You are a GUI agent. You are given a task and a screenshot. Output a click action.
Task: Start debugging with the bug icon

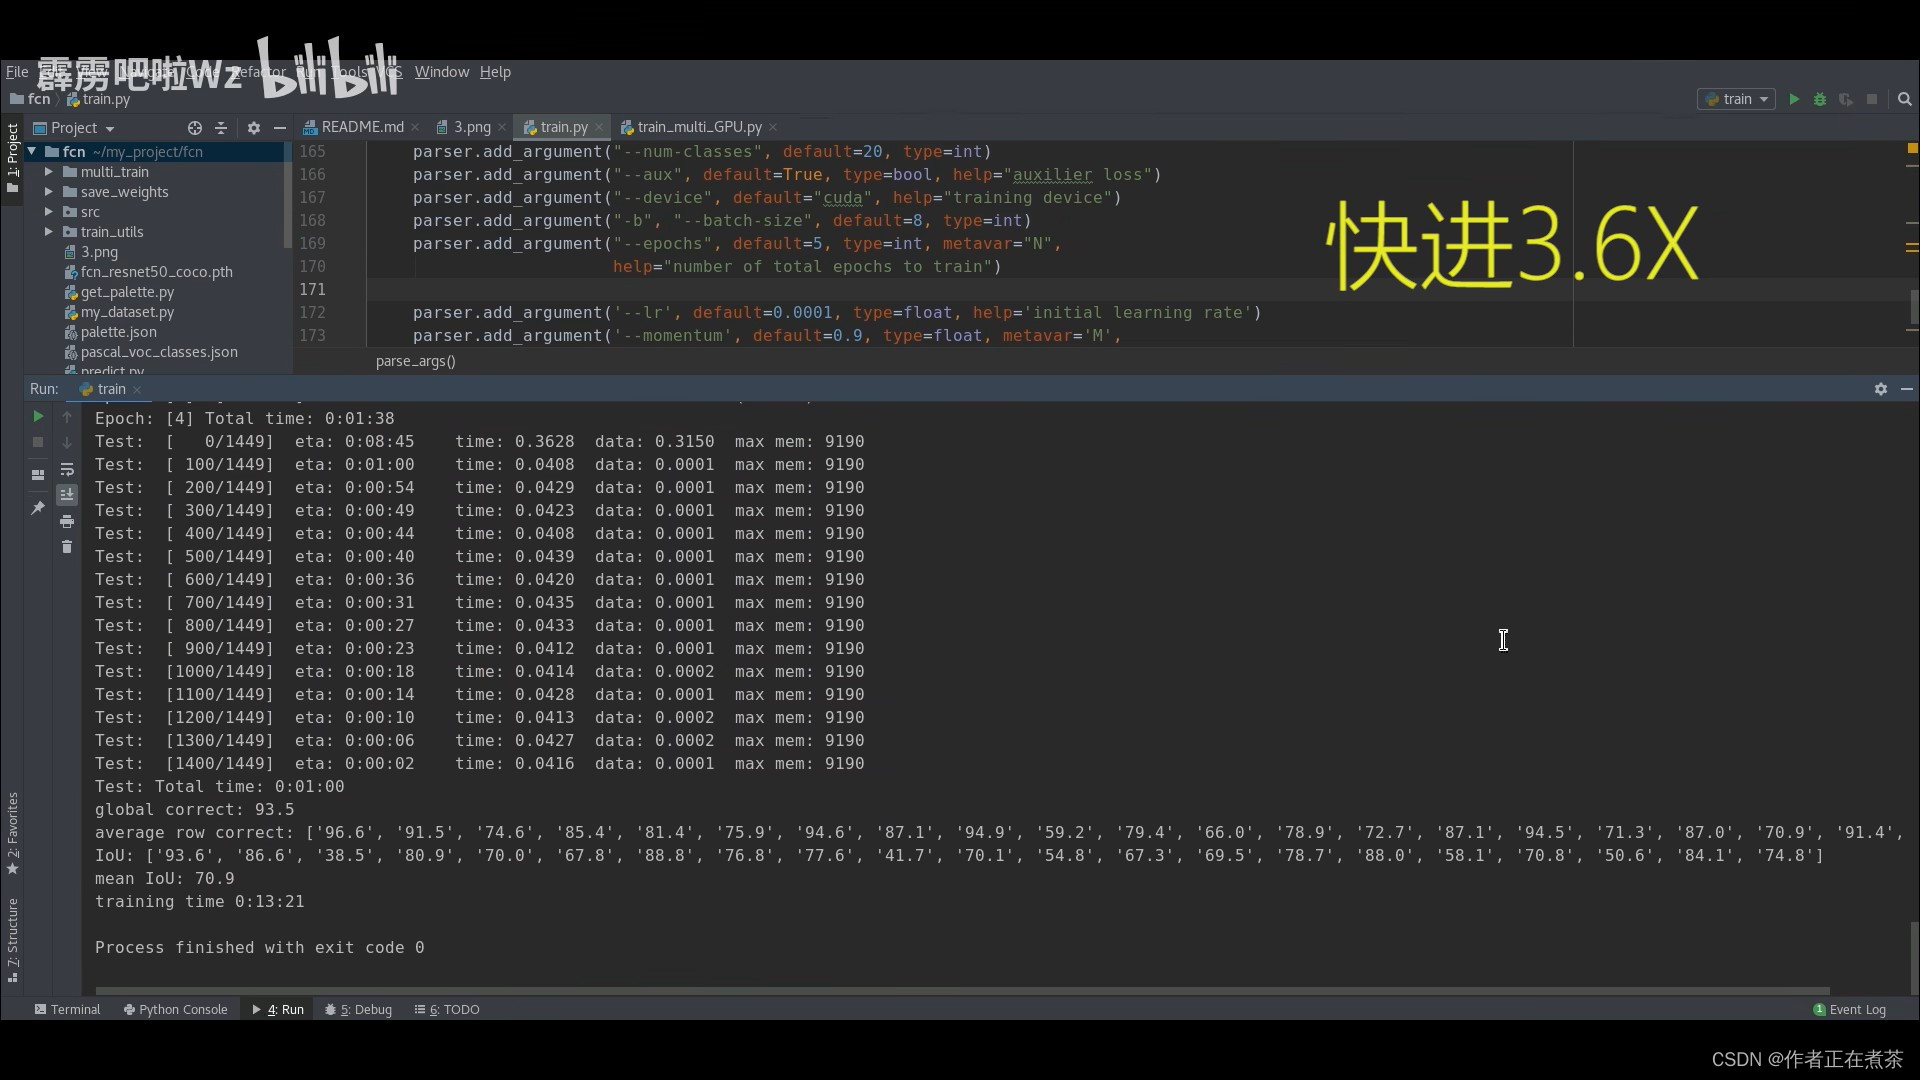click(x=1819, y=99)
